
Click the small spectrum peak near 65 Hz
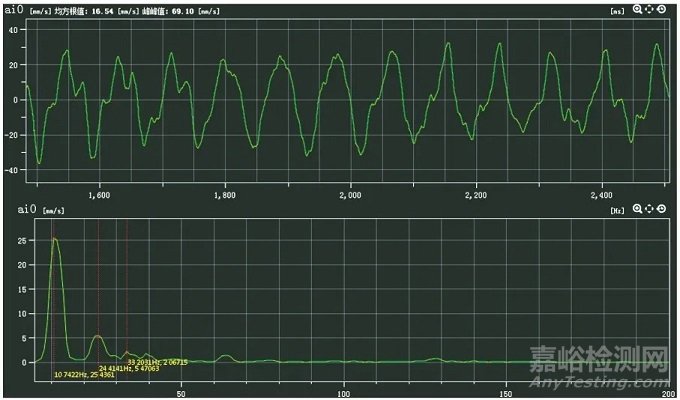(x=227, y=356)
